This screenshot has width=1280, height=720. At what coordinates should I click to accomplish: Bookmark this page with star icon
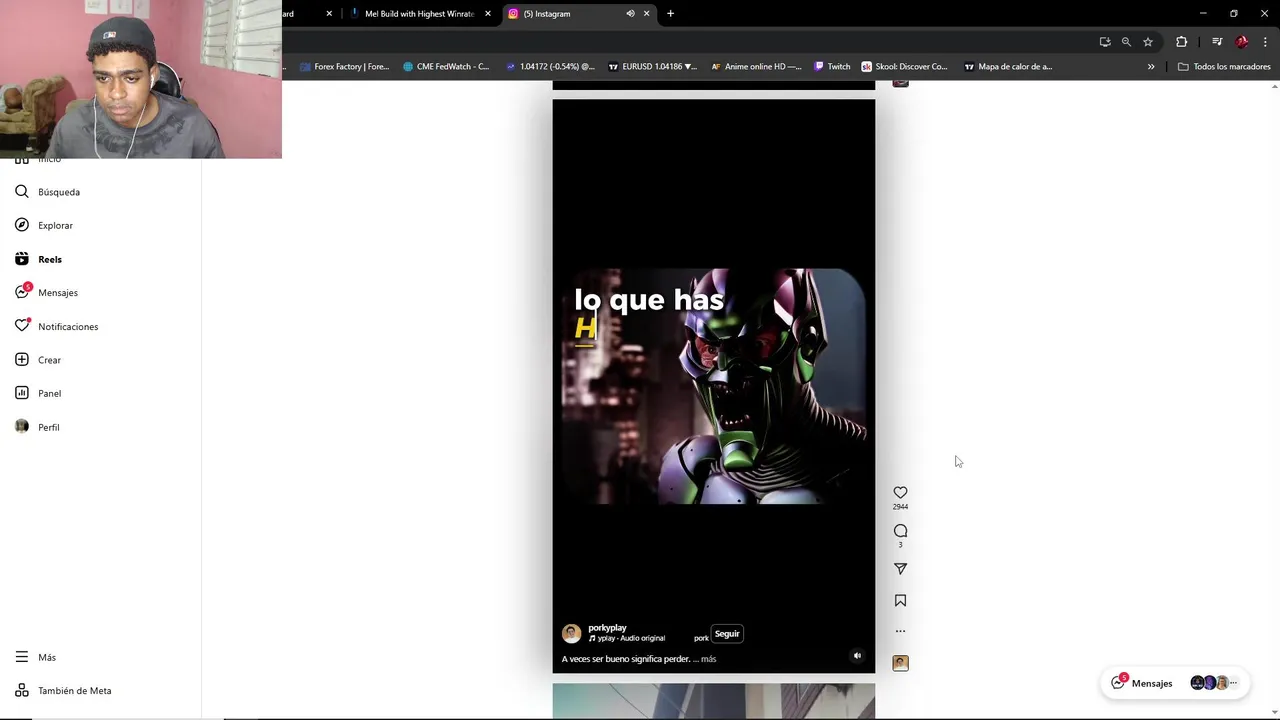1148,42
